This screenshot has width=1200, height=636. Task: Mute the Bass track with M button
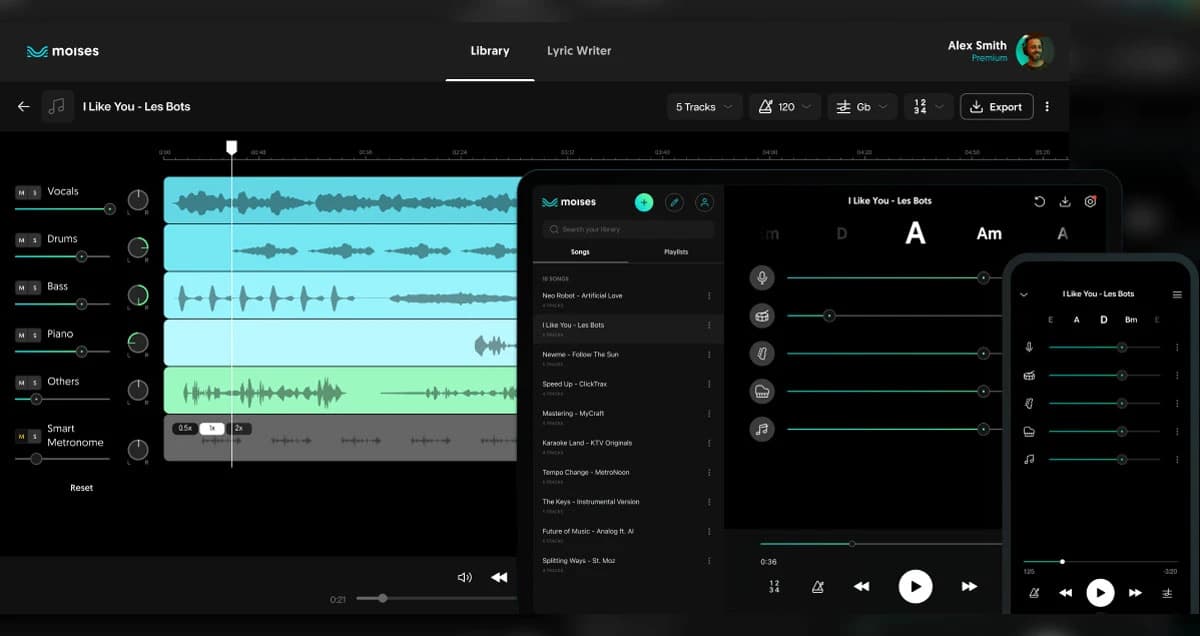[22, 287]
